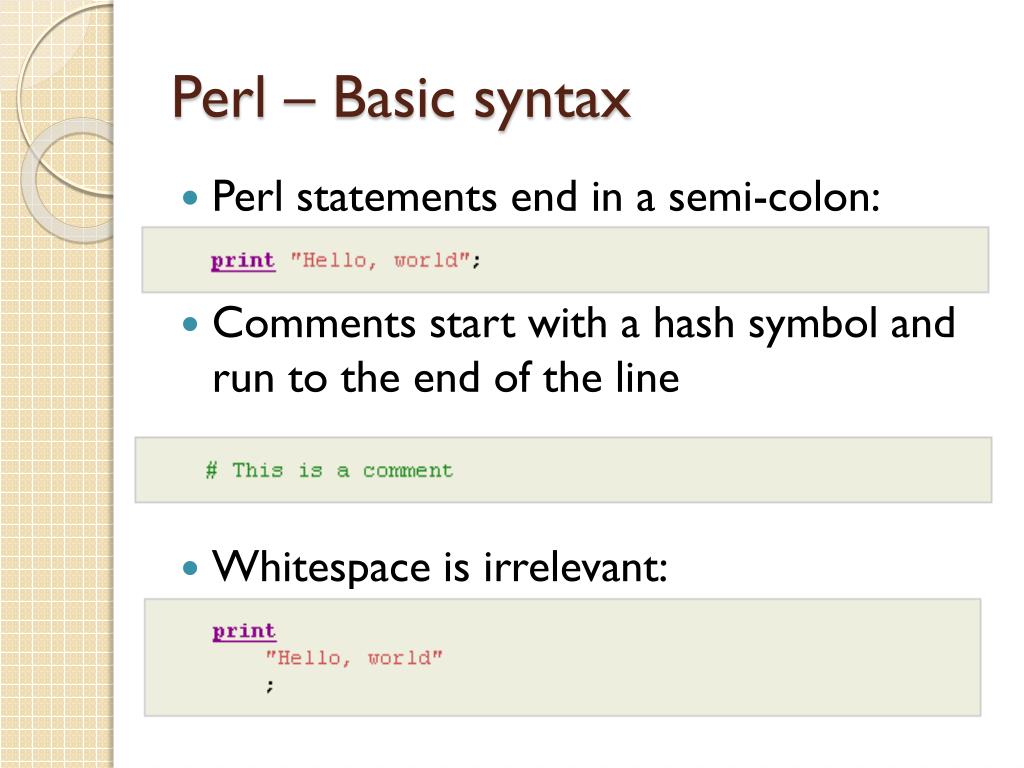The width and height of the screenshot is (1024, 768).
Task: Click the semicolon after "Hello, world" in first box
Action: pyautogui.click(x=477, y=262)
